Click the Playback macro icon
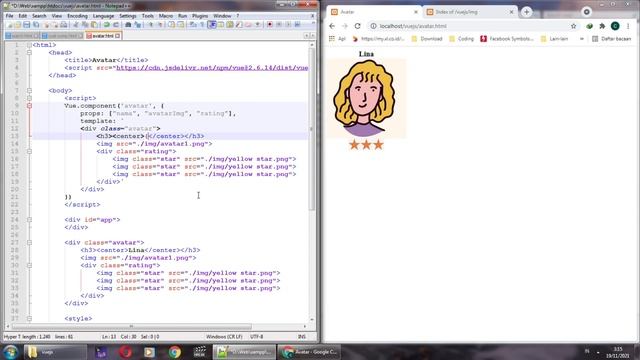640x360 pixels. (288, 25)
